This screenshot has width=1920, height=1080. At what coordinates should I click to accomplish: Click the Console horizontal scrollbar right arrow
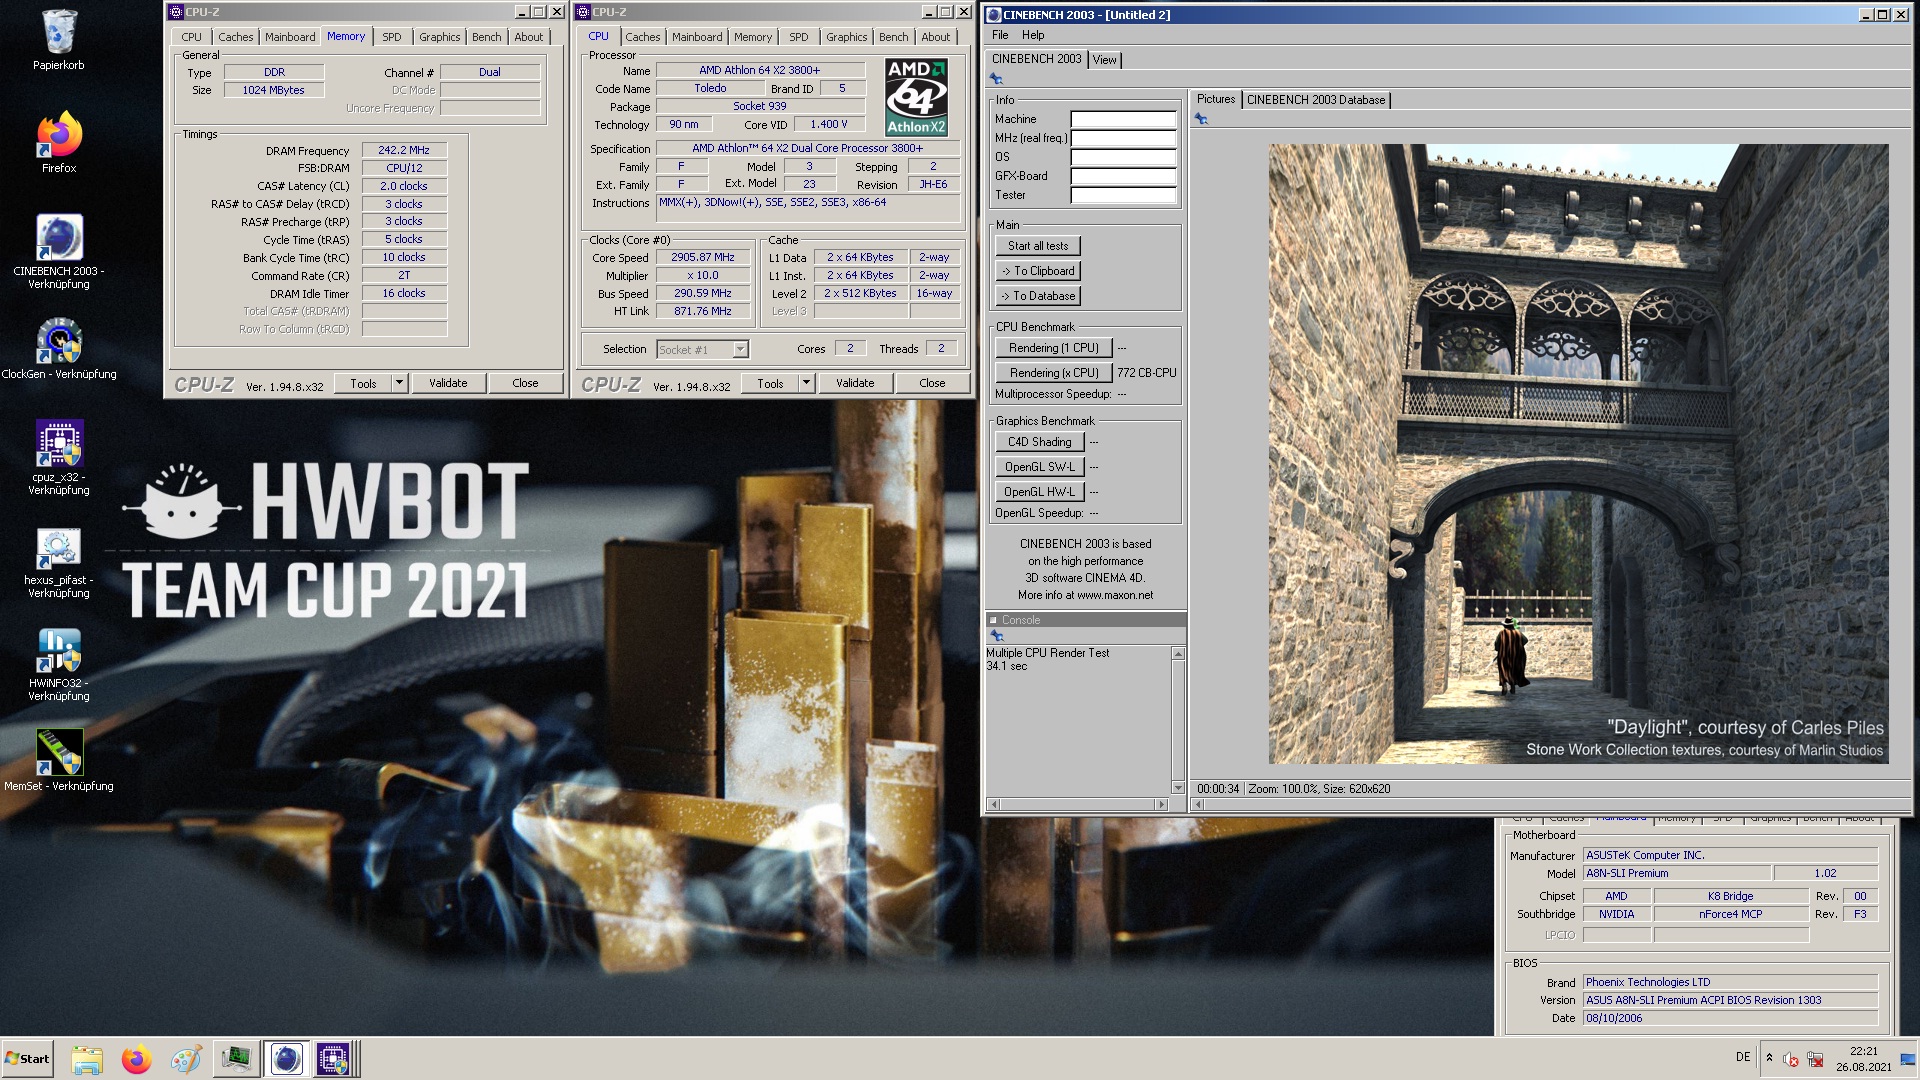pos(1161,804)
